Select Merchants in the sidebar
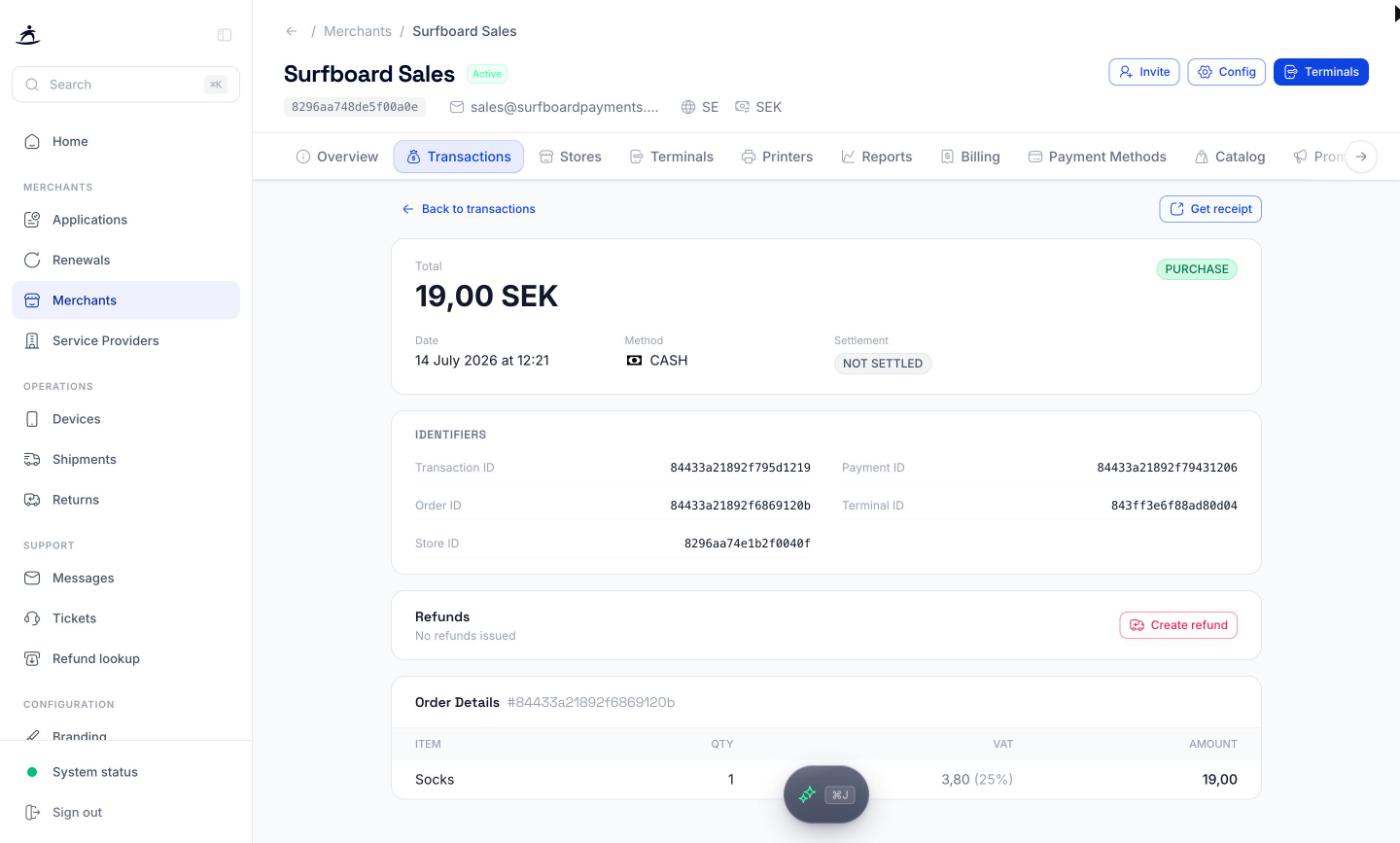 (126, 300)
